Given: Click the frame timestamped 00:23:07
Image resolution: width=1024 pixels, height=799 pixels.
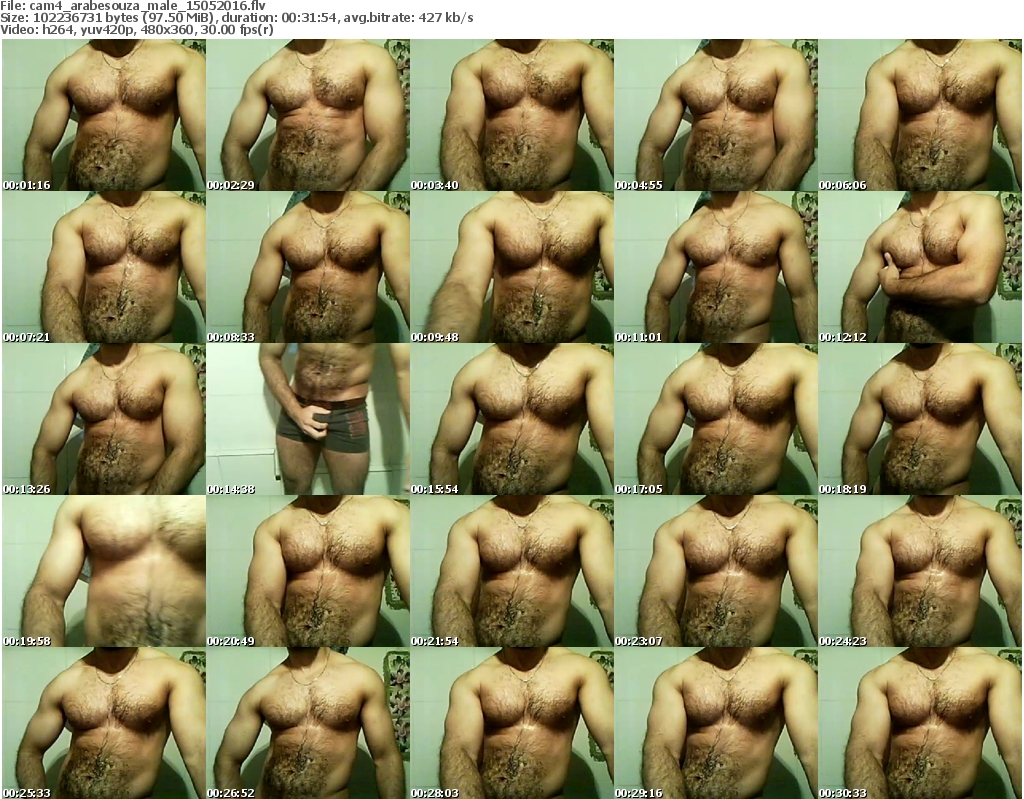Looking at the screenshot, I should tap(716, 572).
